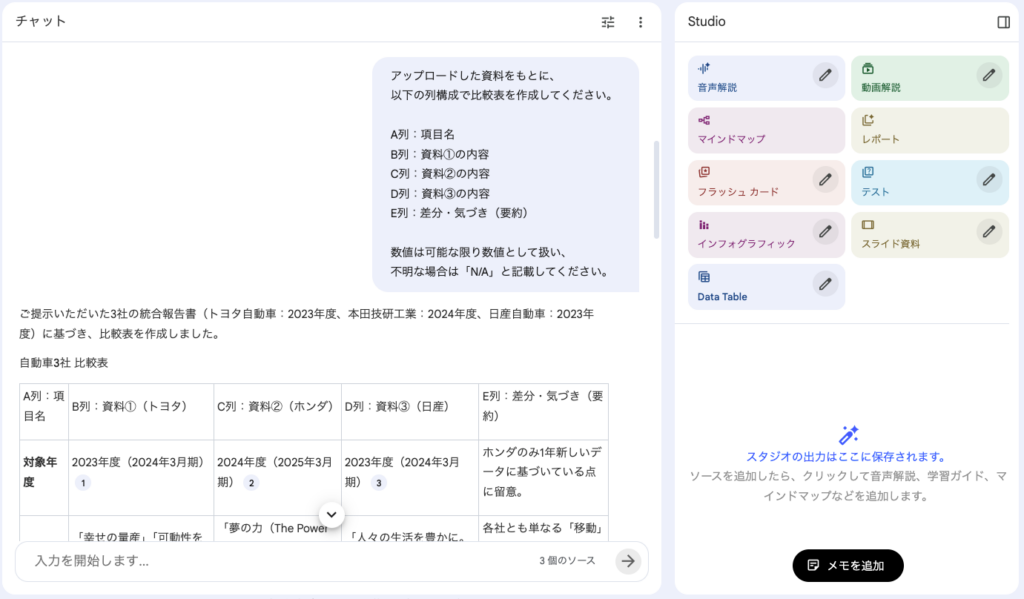Screen dimensions: 1024x599
Task: Click pencil icon on 動画解説 tile
Action: (x=988, y=75)
